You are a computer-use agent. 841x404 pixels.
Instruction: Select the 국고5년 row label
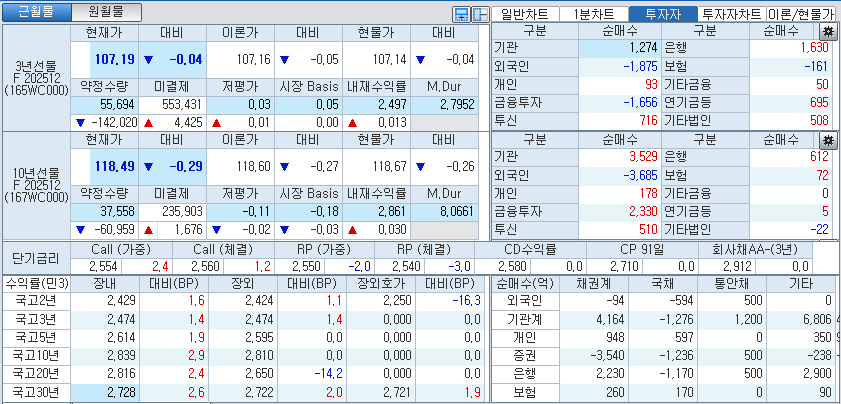tap(36, 338)
